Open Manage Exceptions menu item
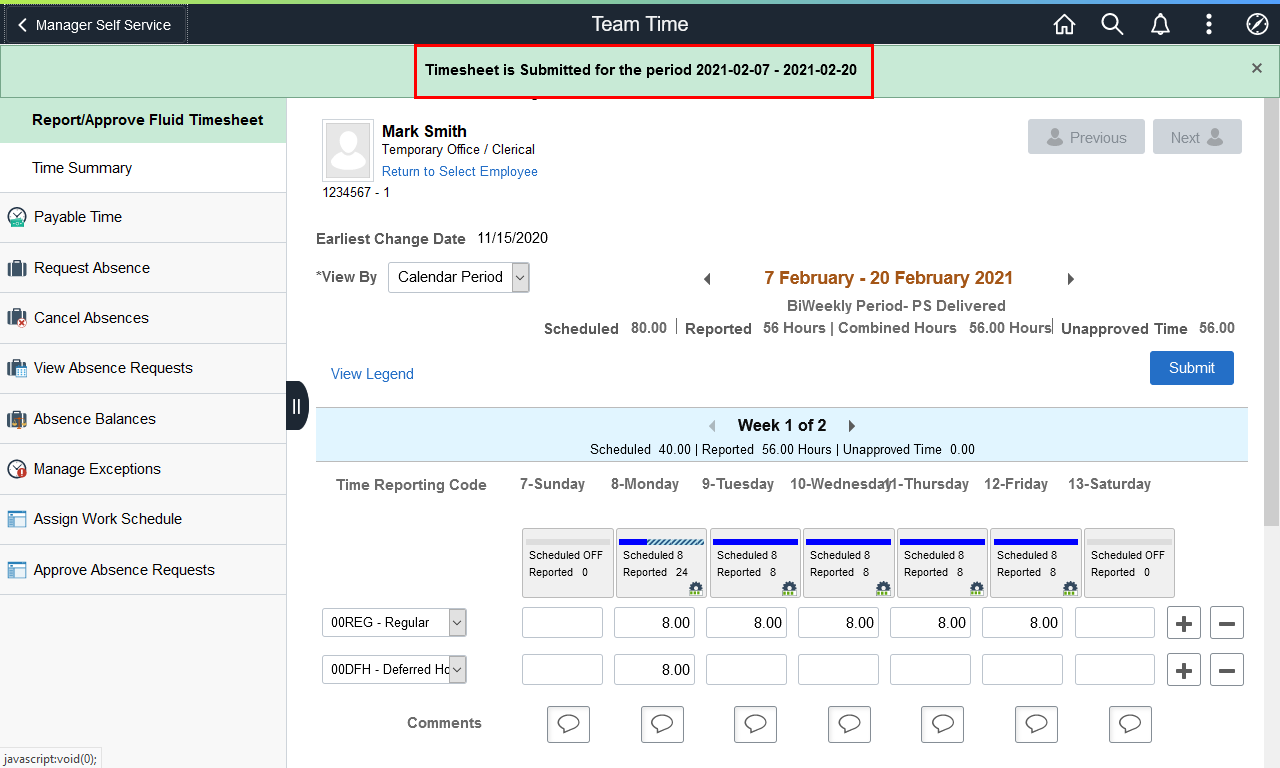Screen dimensions: 1280x768 [143, 469]
